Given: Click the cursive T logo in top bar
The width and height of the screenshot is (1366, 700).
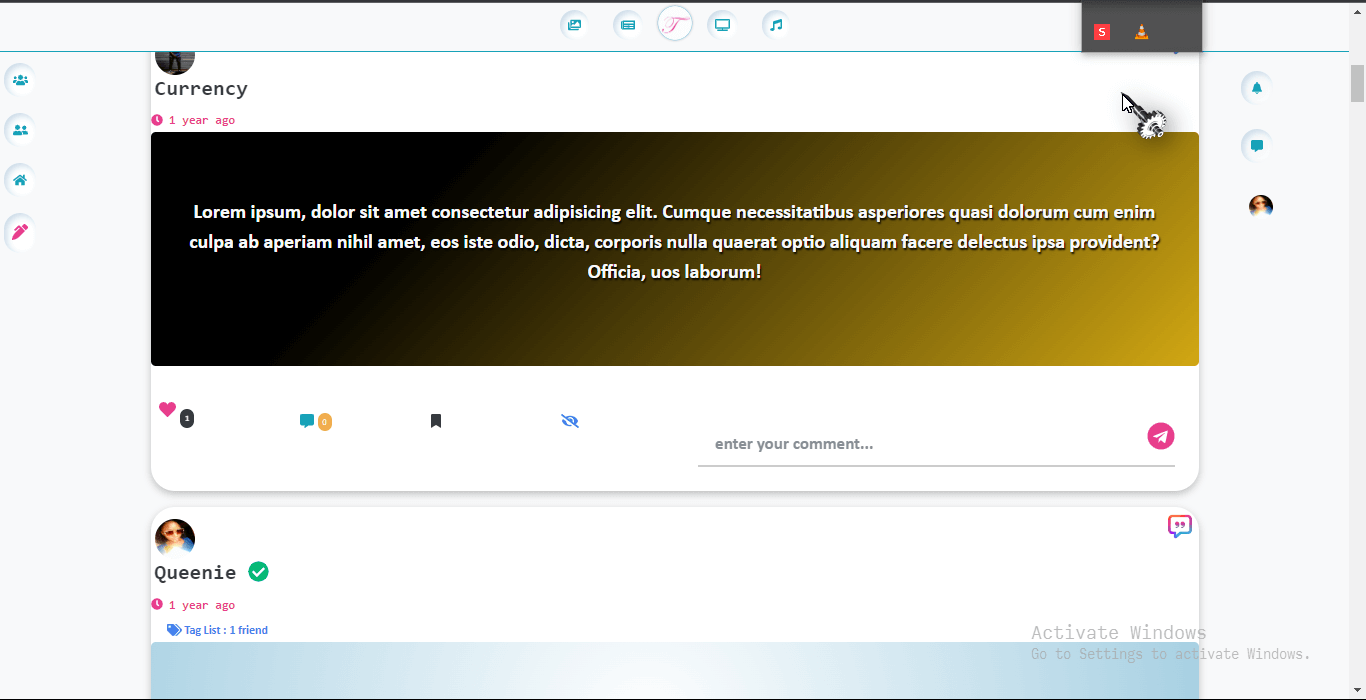Looking at the screenshot, I should pyautogui.click(x=675, y=24).
